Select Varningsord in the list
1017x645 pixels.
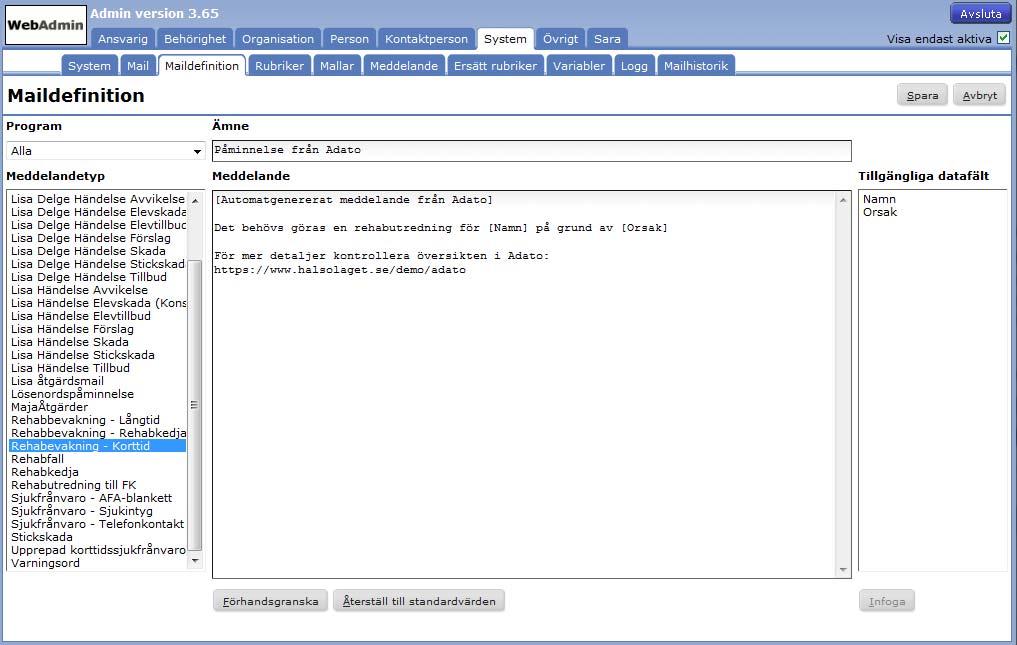(98, 563)
